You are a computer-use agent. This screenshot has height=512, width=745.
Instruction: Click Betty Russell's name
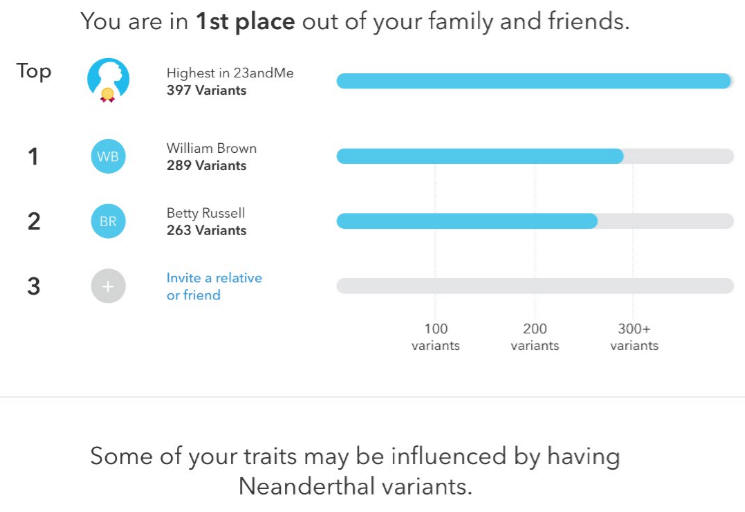(x=206, y=213)
